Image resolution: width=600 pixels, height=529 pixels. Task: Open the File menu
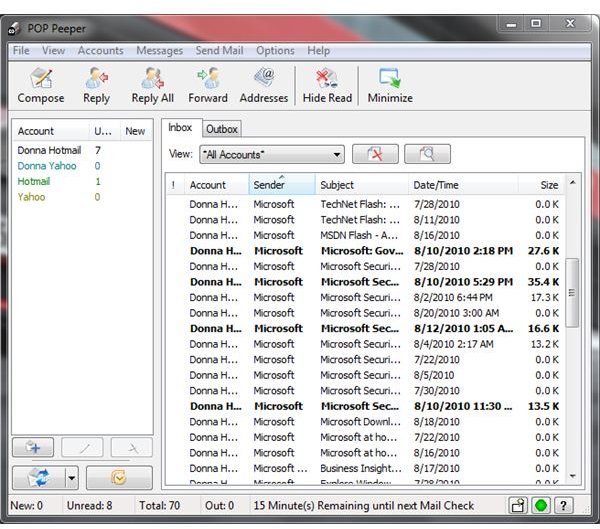(21, 51)
